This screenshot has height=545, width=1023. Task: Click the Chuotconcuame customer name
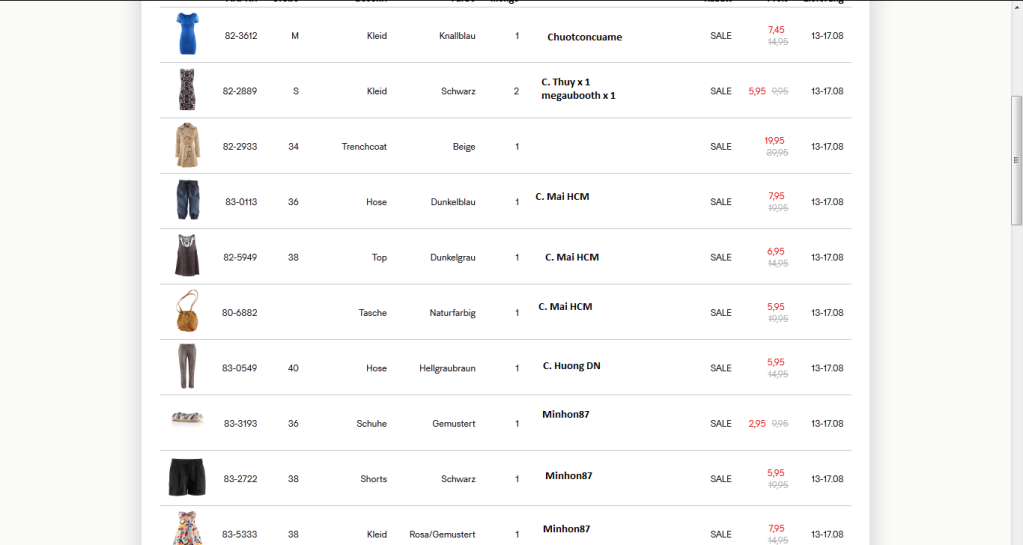tap(584, 37)
